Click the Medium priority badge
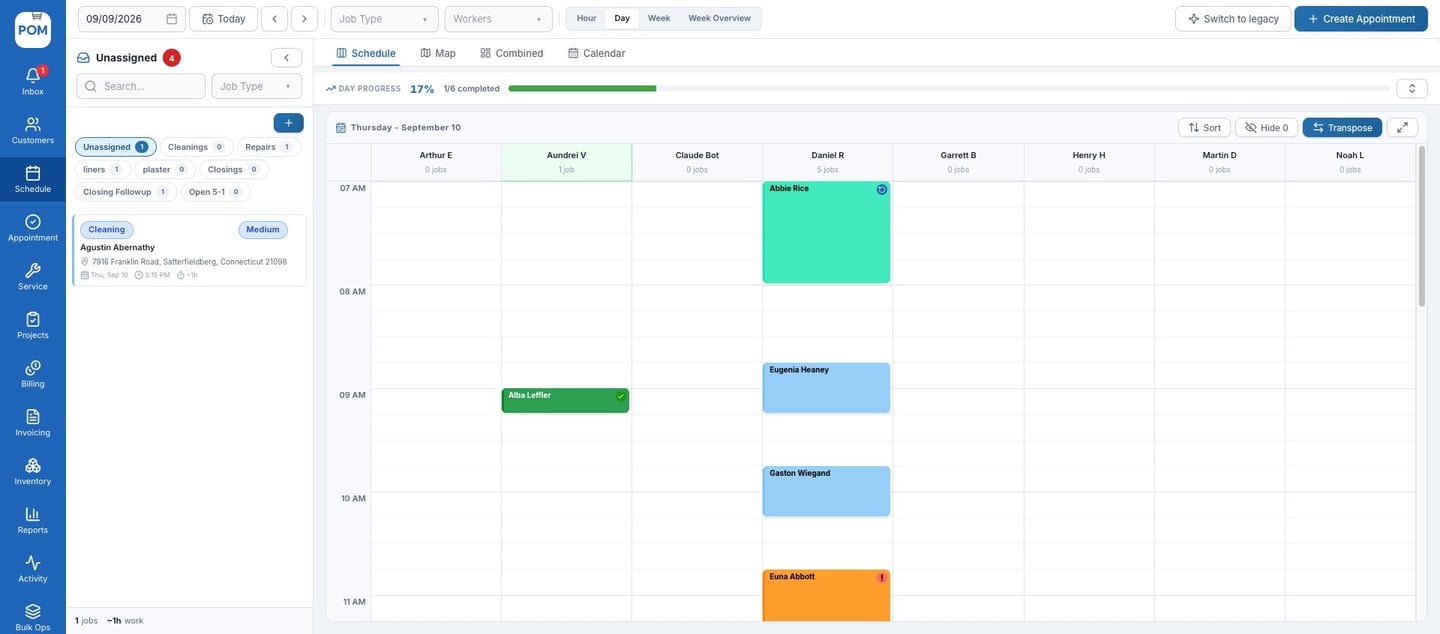Viewport: 1440px width, 634px height. (263, 230)
